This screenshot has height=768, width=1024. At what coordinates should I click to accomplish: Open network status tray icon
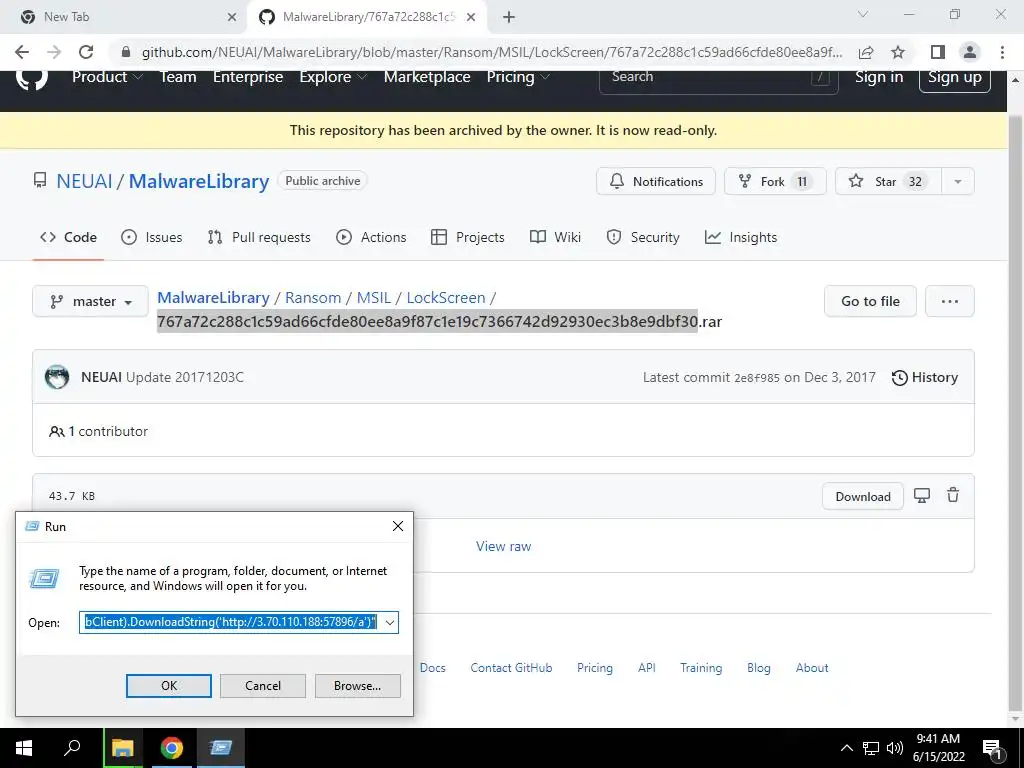871,748
